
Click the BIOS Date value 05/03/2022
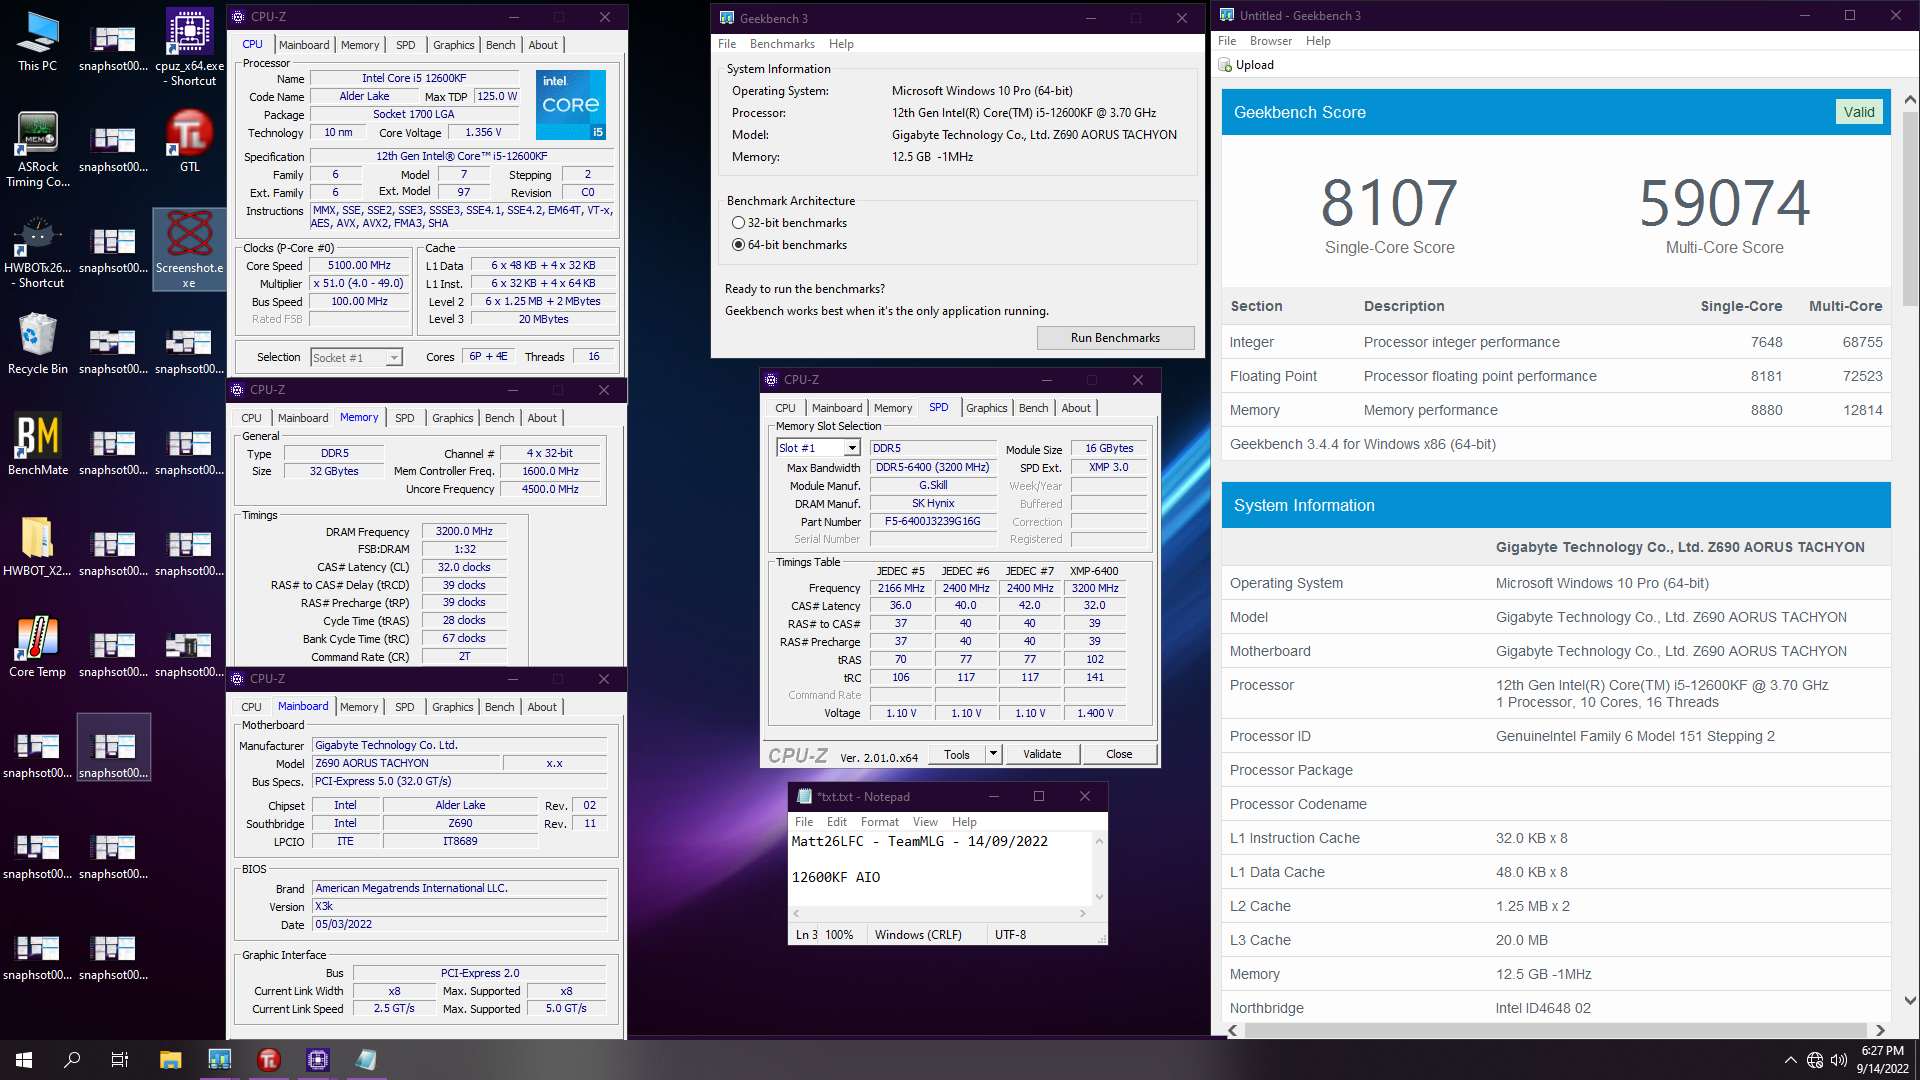[460, 925]
